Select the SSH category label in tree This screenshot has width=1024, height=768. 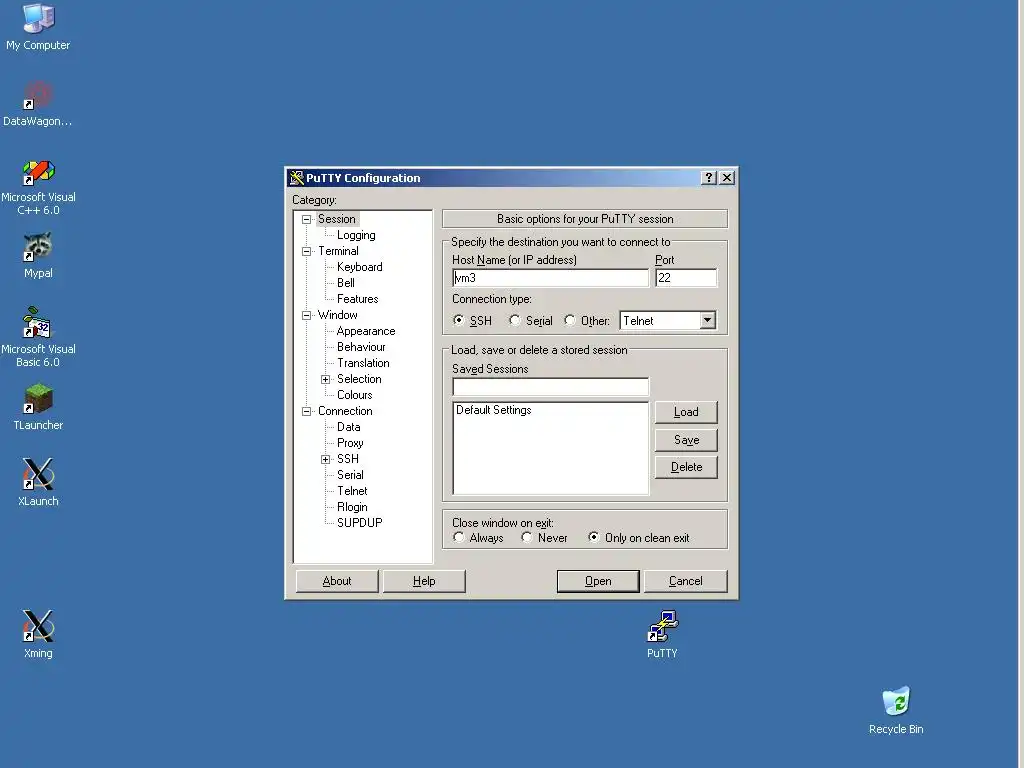(347, 459)
